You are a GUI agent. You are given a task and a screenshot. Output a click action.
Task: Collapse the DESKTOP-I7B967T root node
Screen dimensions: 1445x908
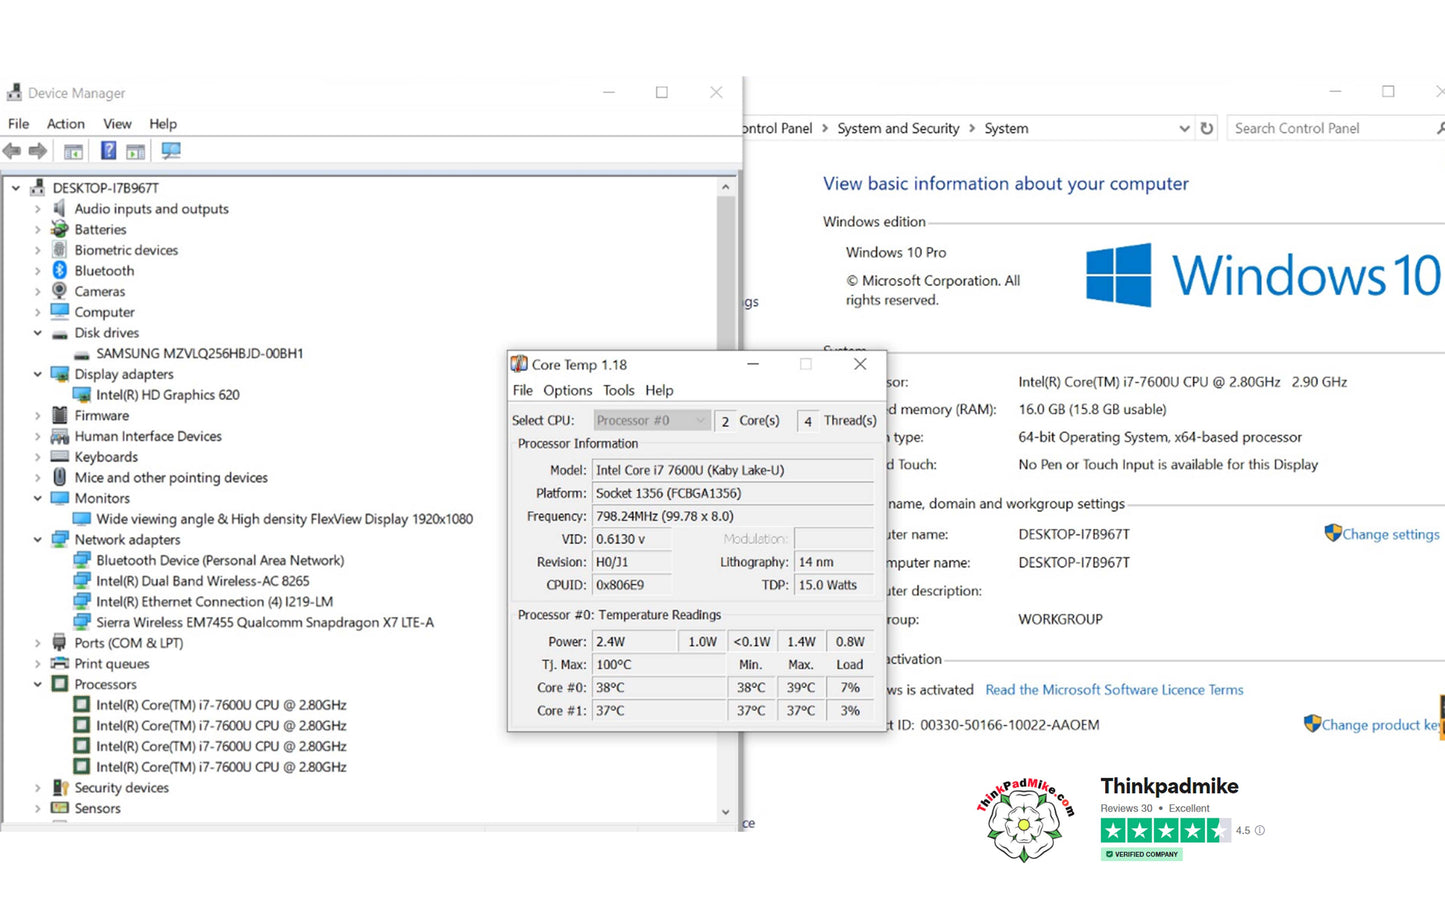16,188
